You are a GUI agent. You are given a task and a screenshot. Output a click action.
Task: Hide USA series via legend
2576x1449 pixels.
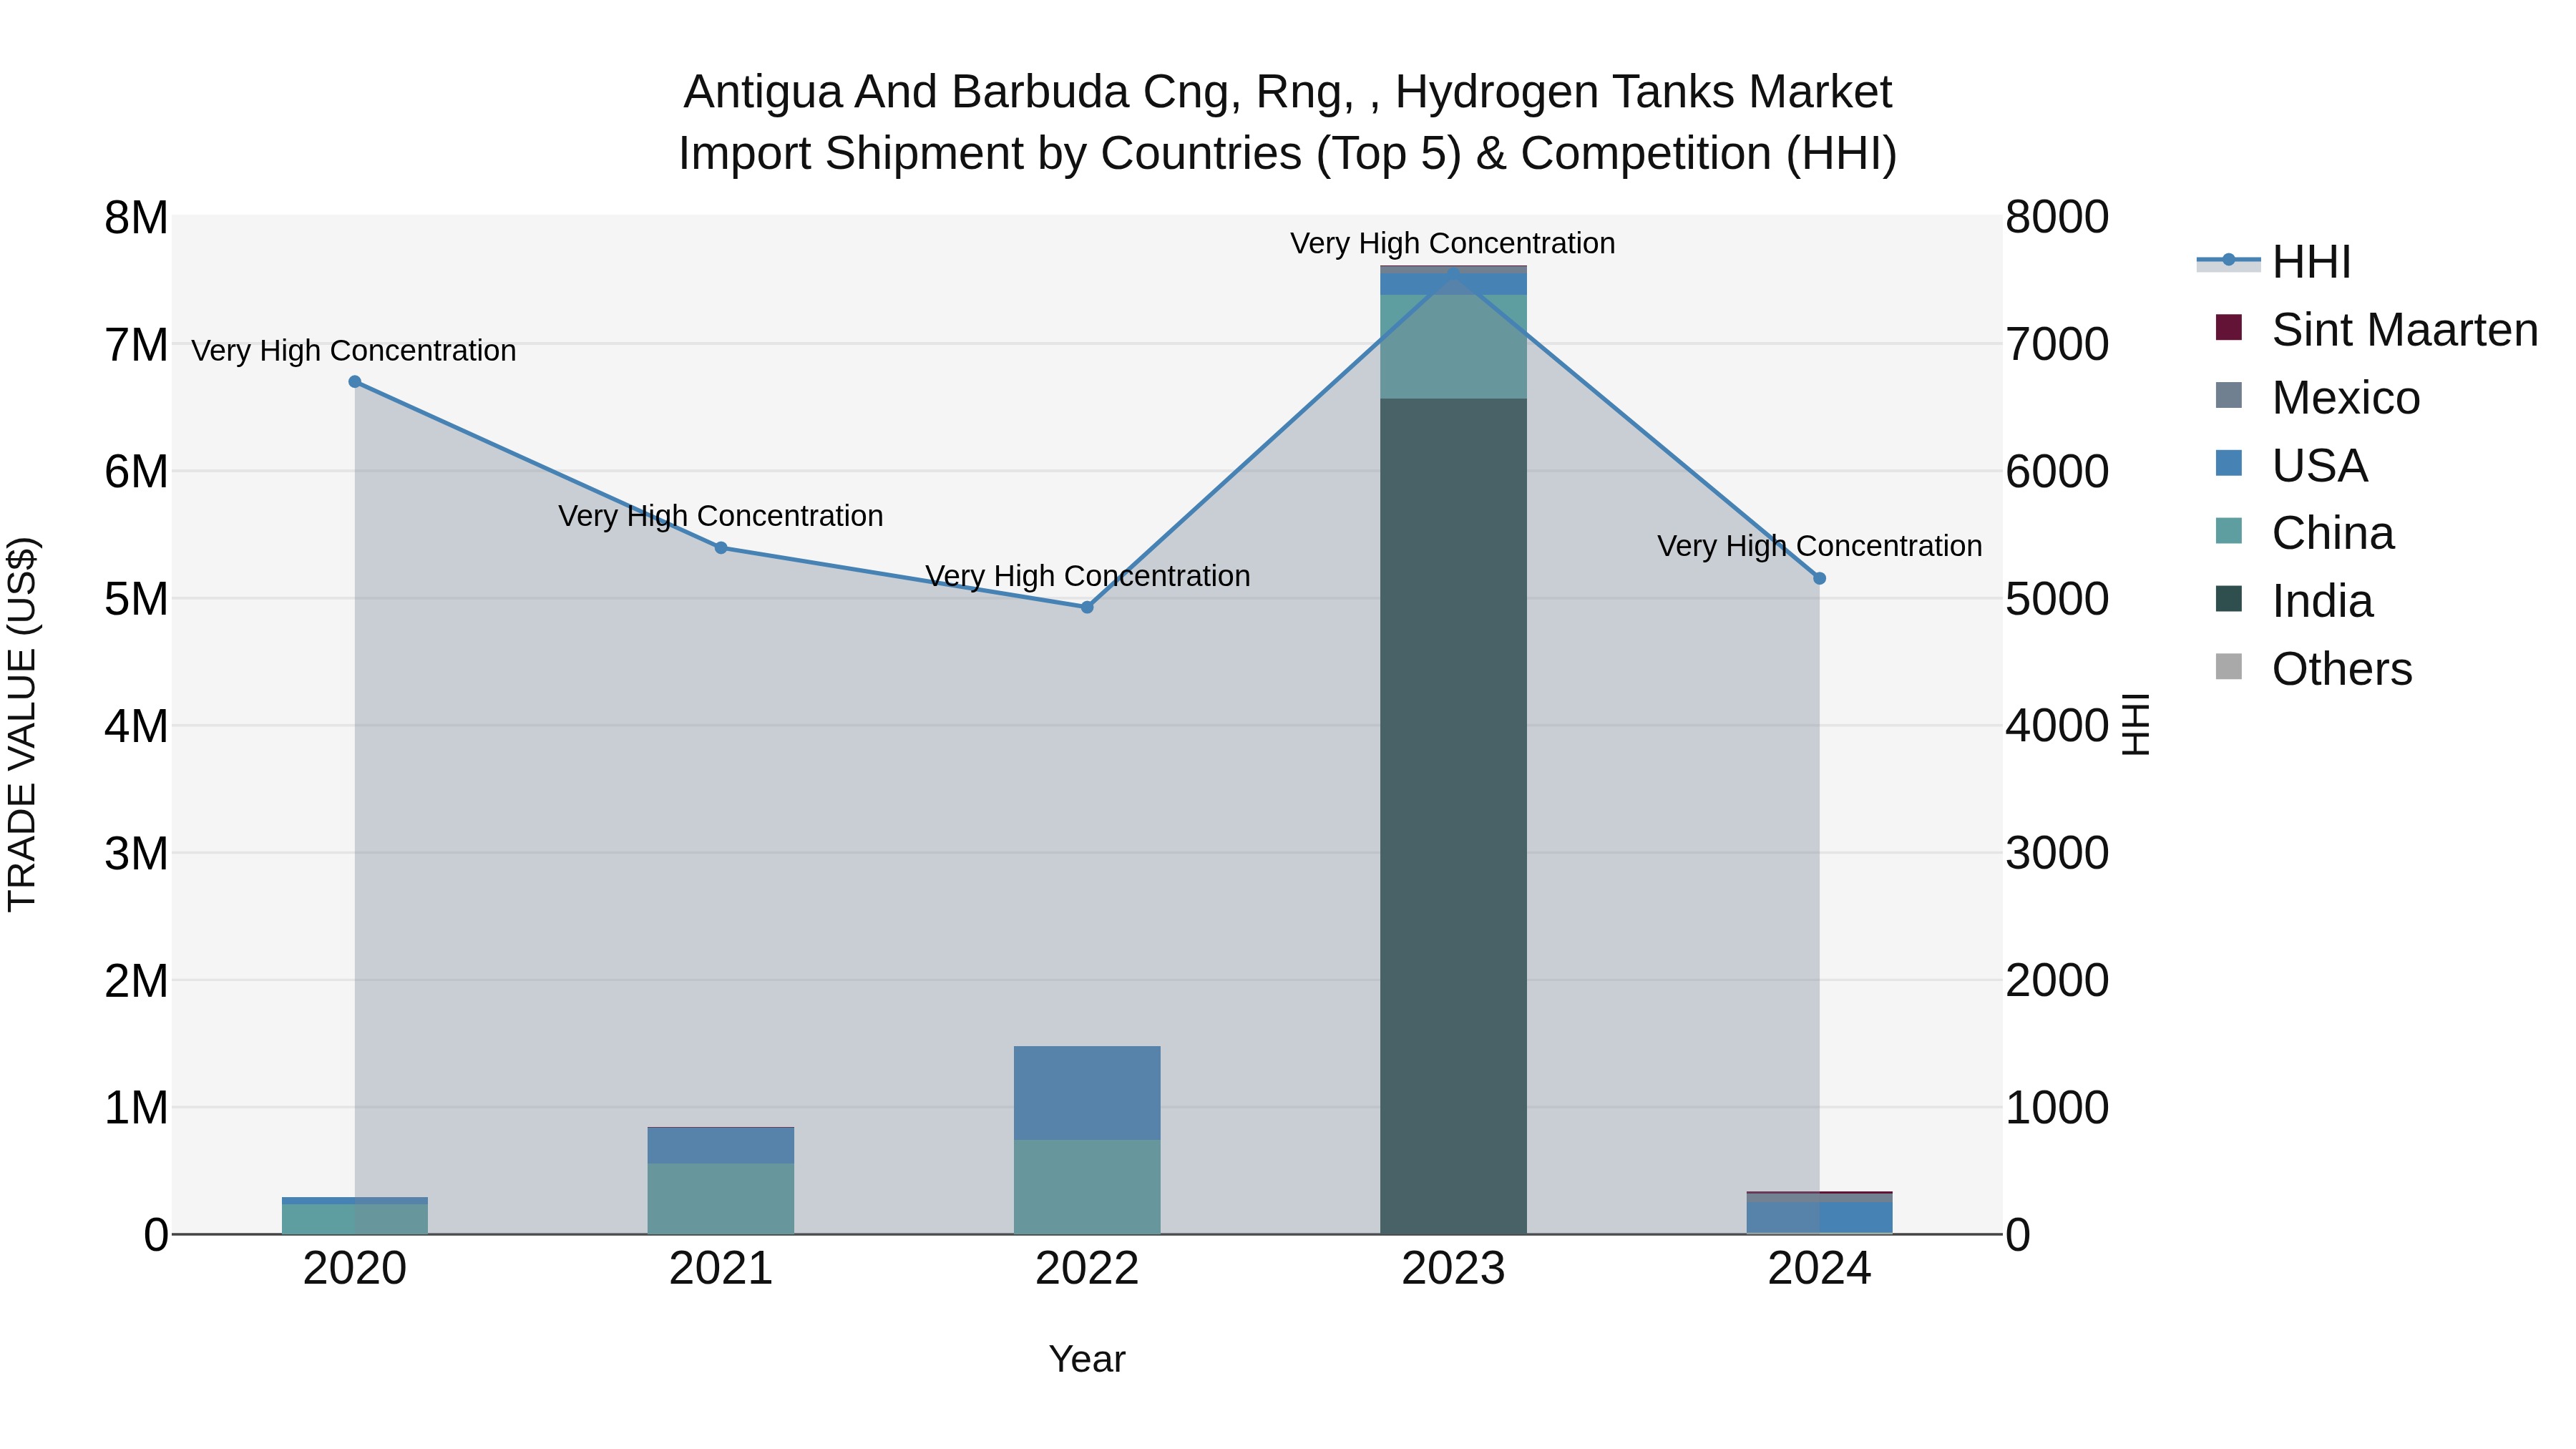2319,466
